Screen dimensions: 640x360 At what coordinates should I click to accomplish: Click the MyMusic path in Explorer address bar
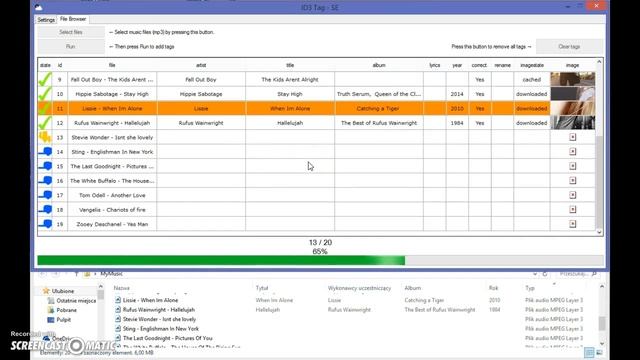click(111, 274)
